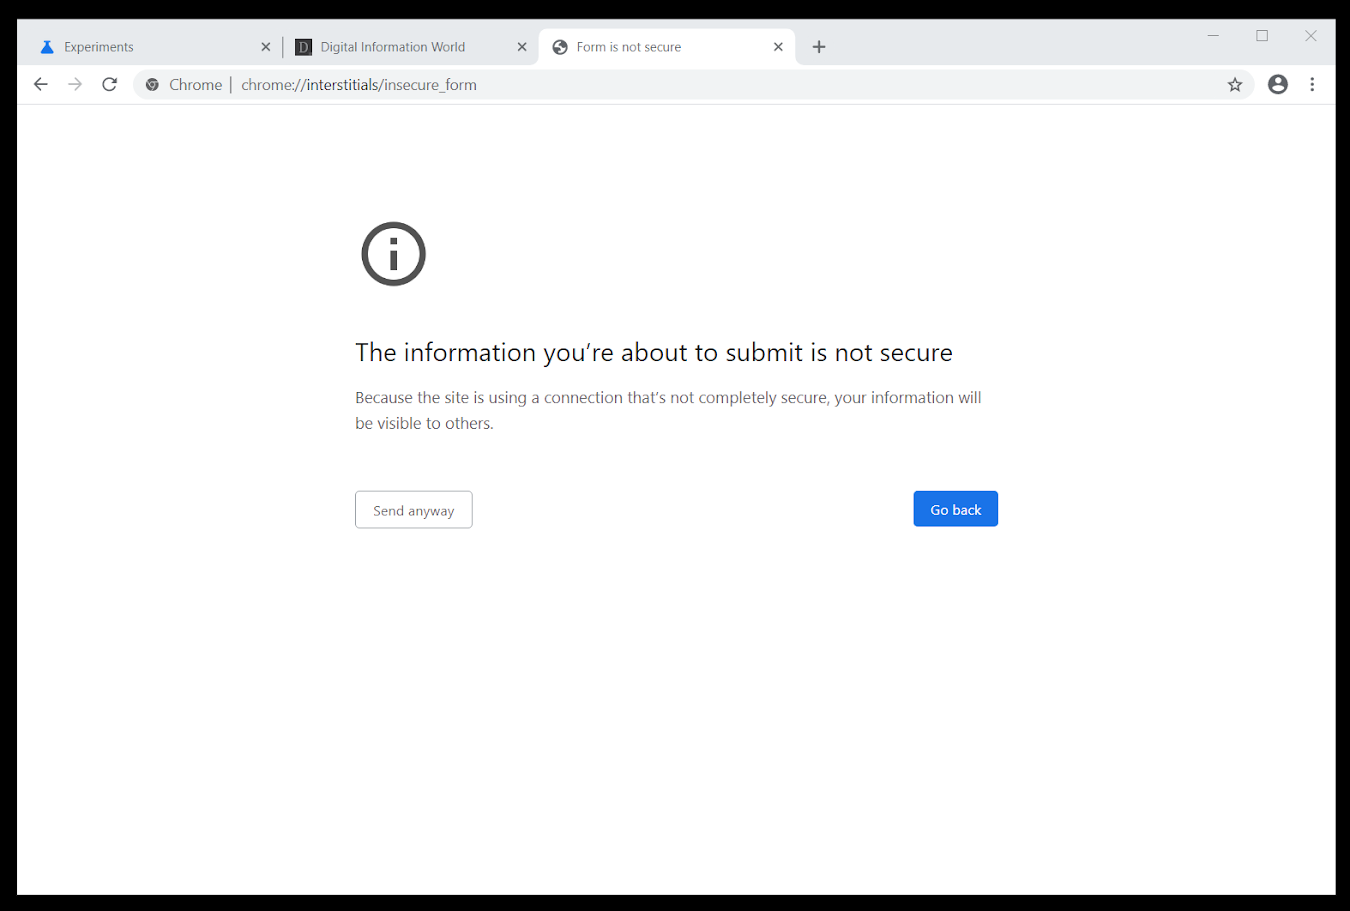Open a new tab with the plus icon
The width and height of the screenshot is (1350, 911).
(x=819, y=47)
